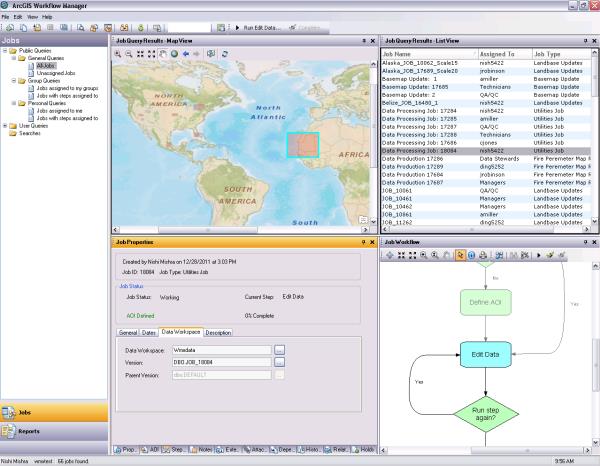Image resolution: width=600 pixels, height=466 pixels.
Task: Click the Run step again decision diamond
Action: coord(486,414)
